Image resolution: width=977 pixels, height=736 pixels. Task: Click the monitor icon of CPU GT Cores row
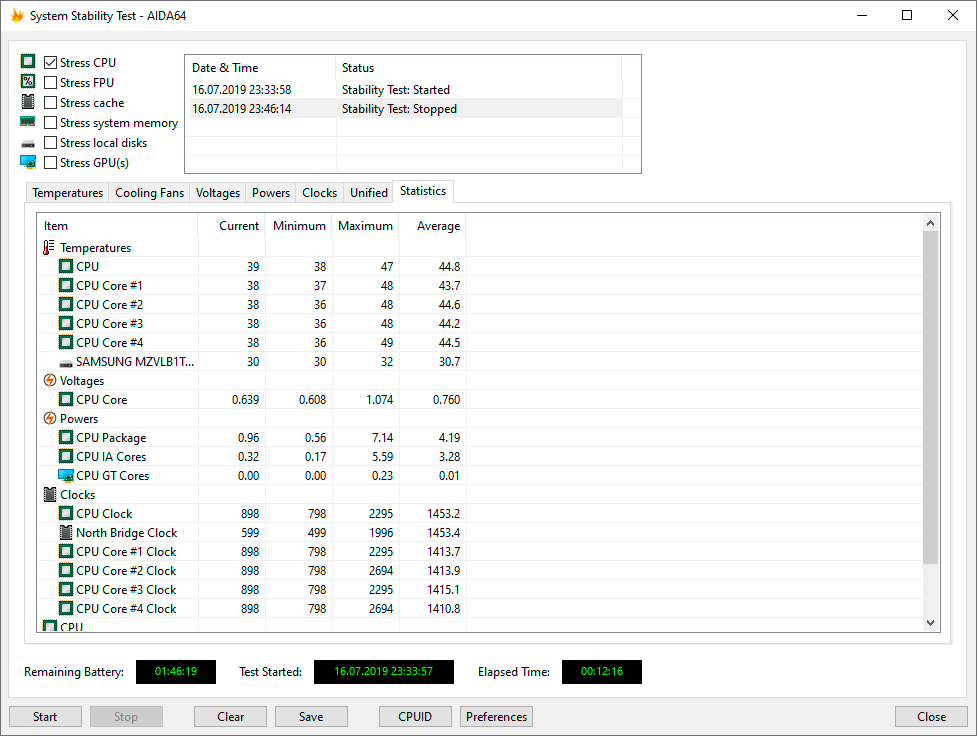(66, 476)
